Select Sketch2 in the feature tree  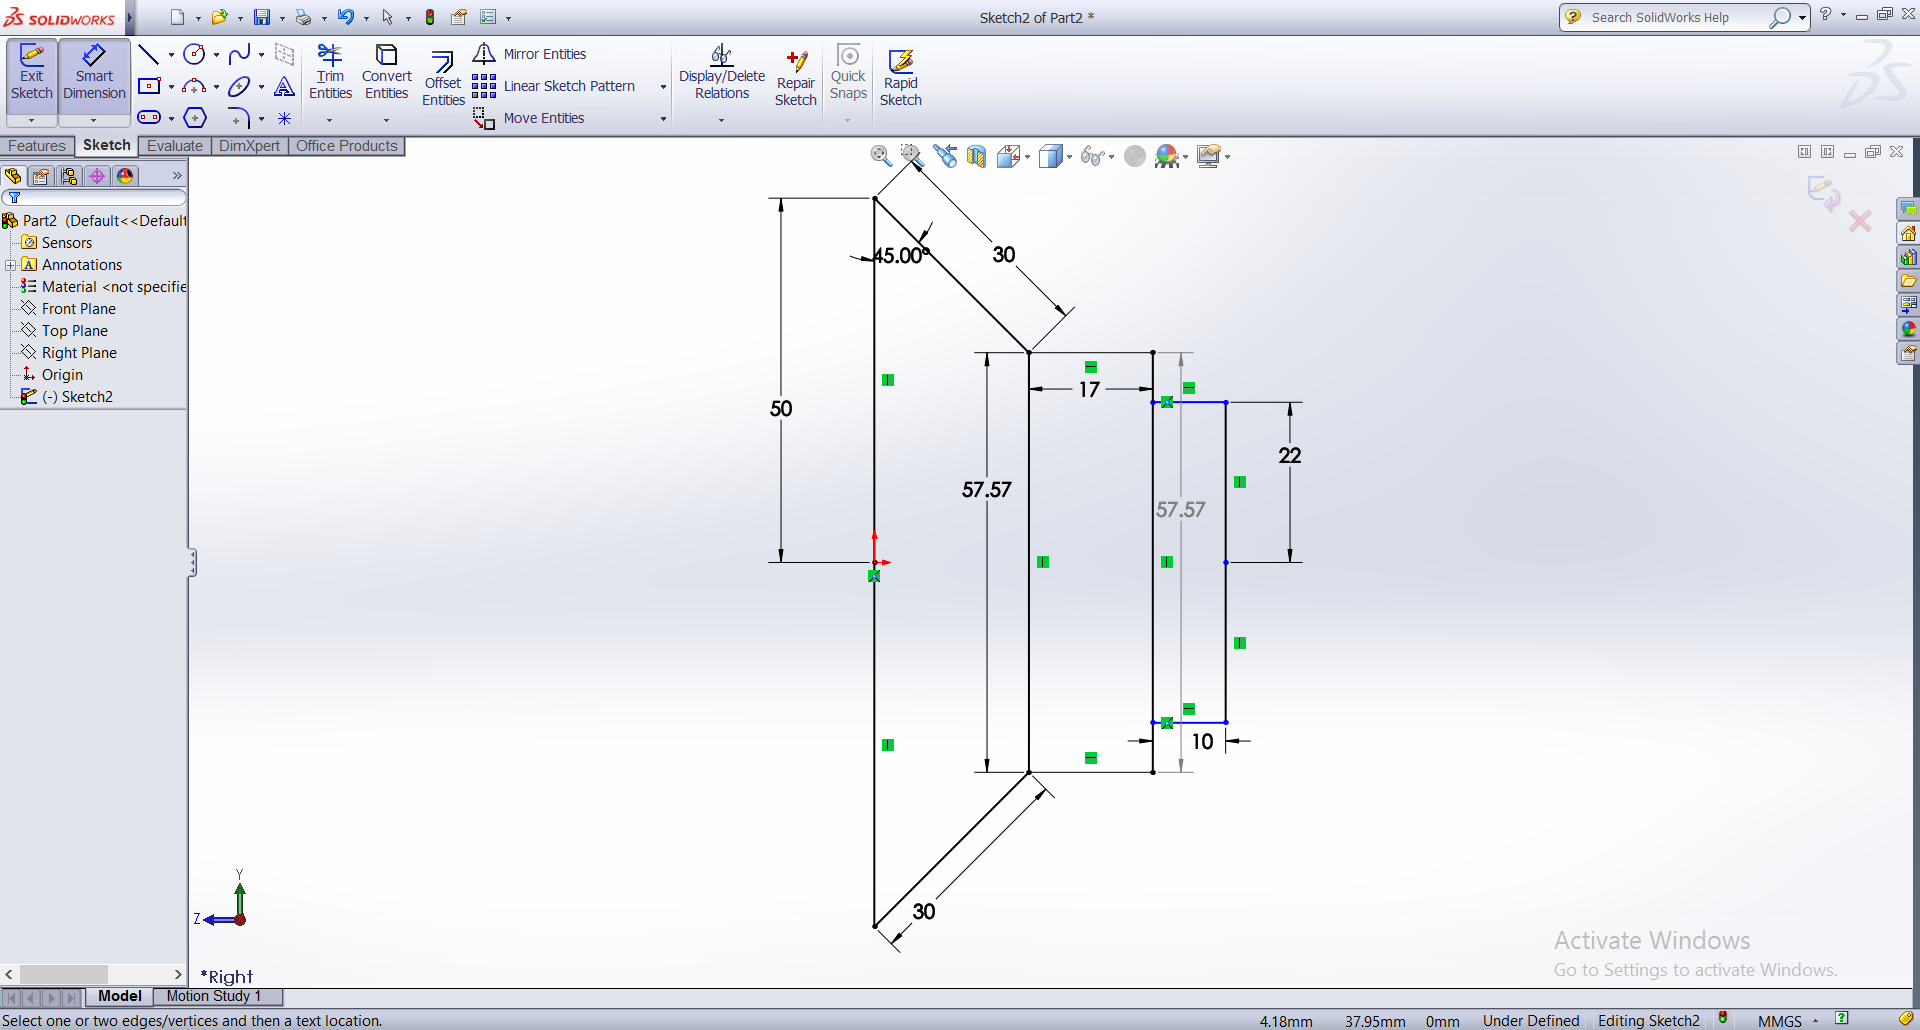click(x=77, y=397)
